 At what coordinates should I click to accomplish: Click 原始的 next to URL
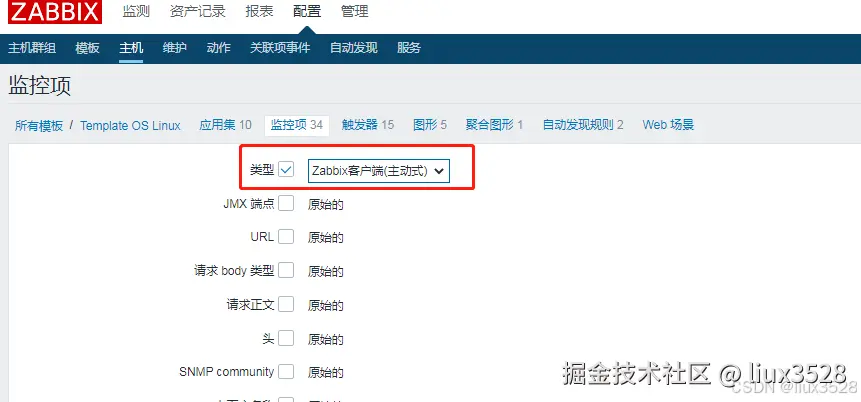pyautogui.click(x=326, y=238)
